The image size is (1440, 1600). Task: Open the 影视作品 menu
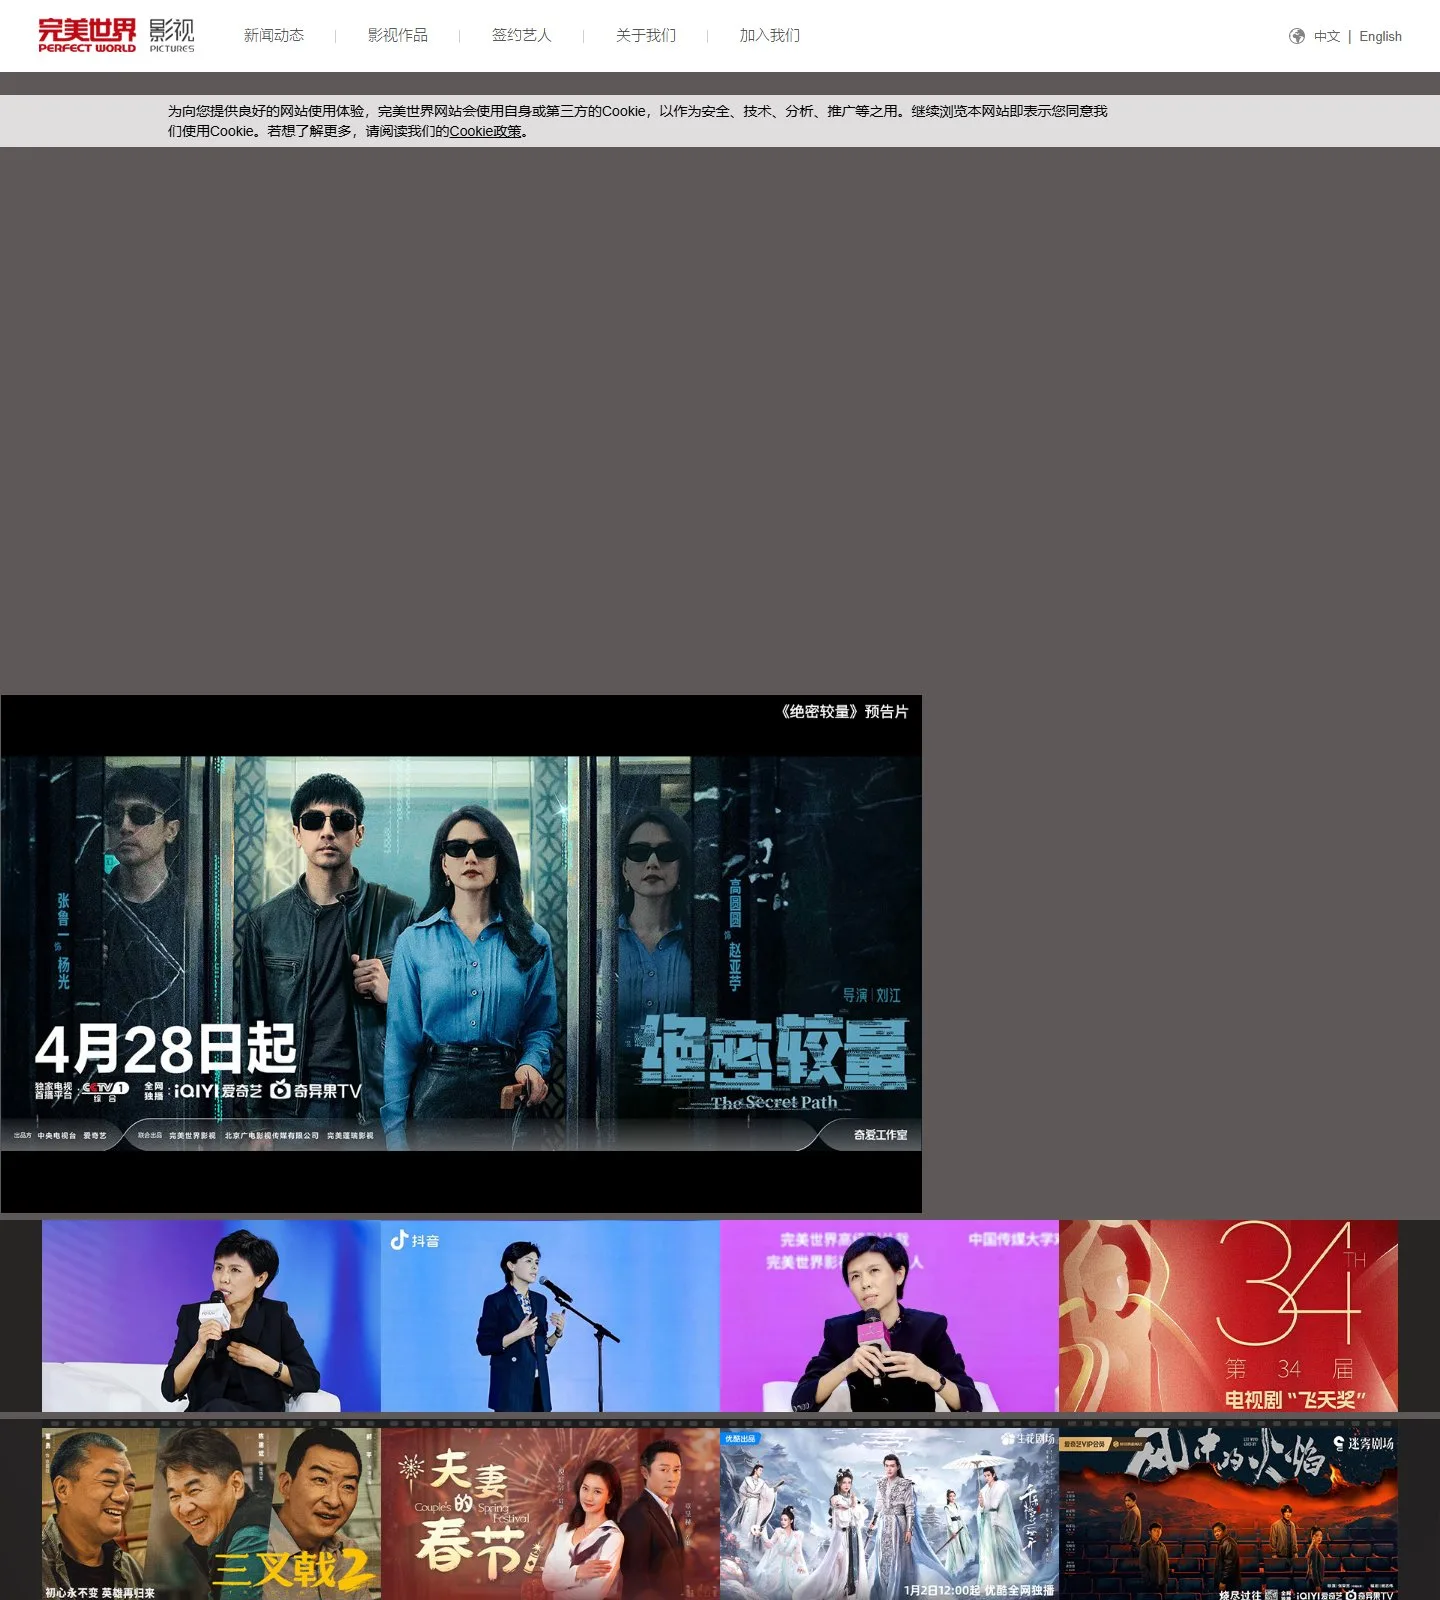398,36
